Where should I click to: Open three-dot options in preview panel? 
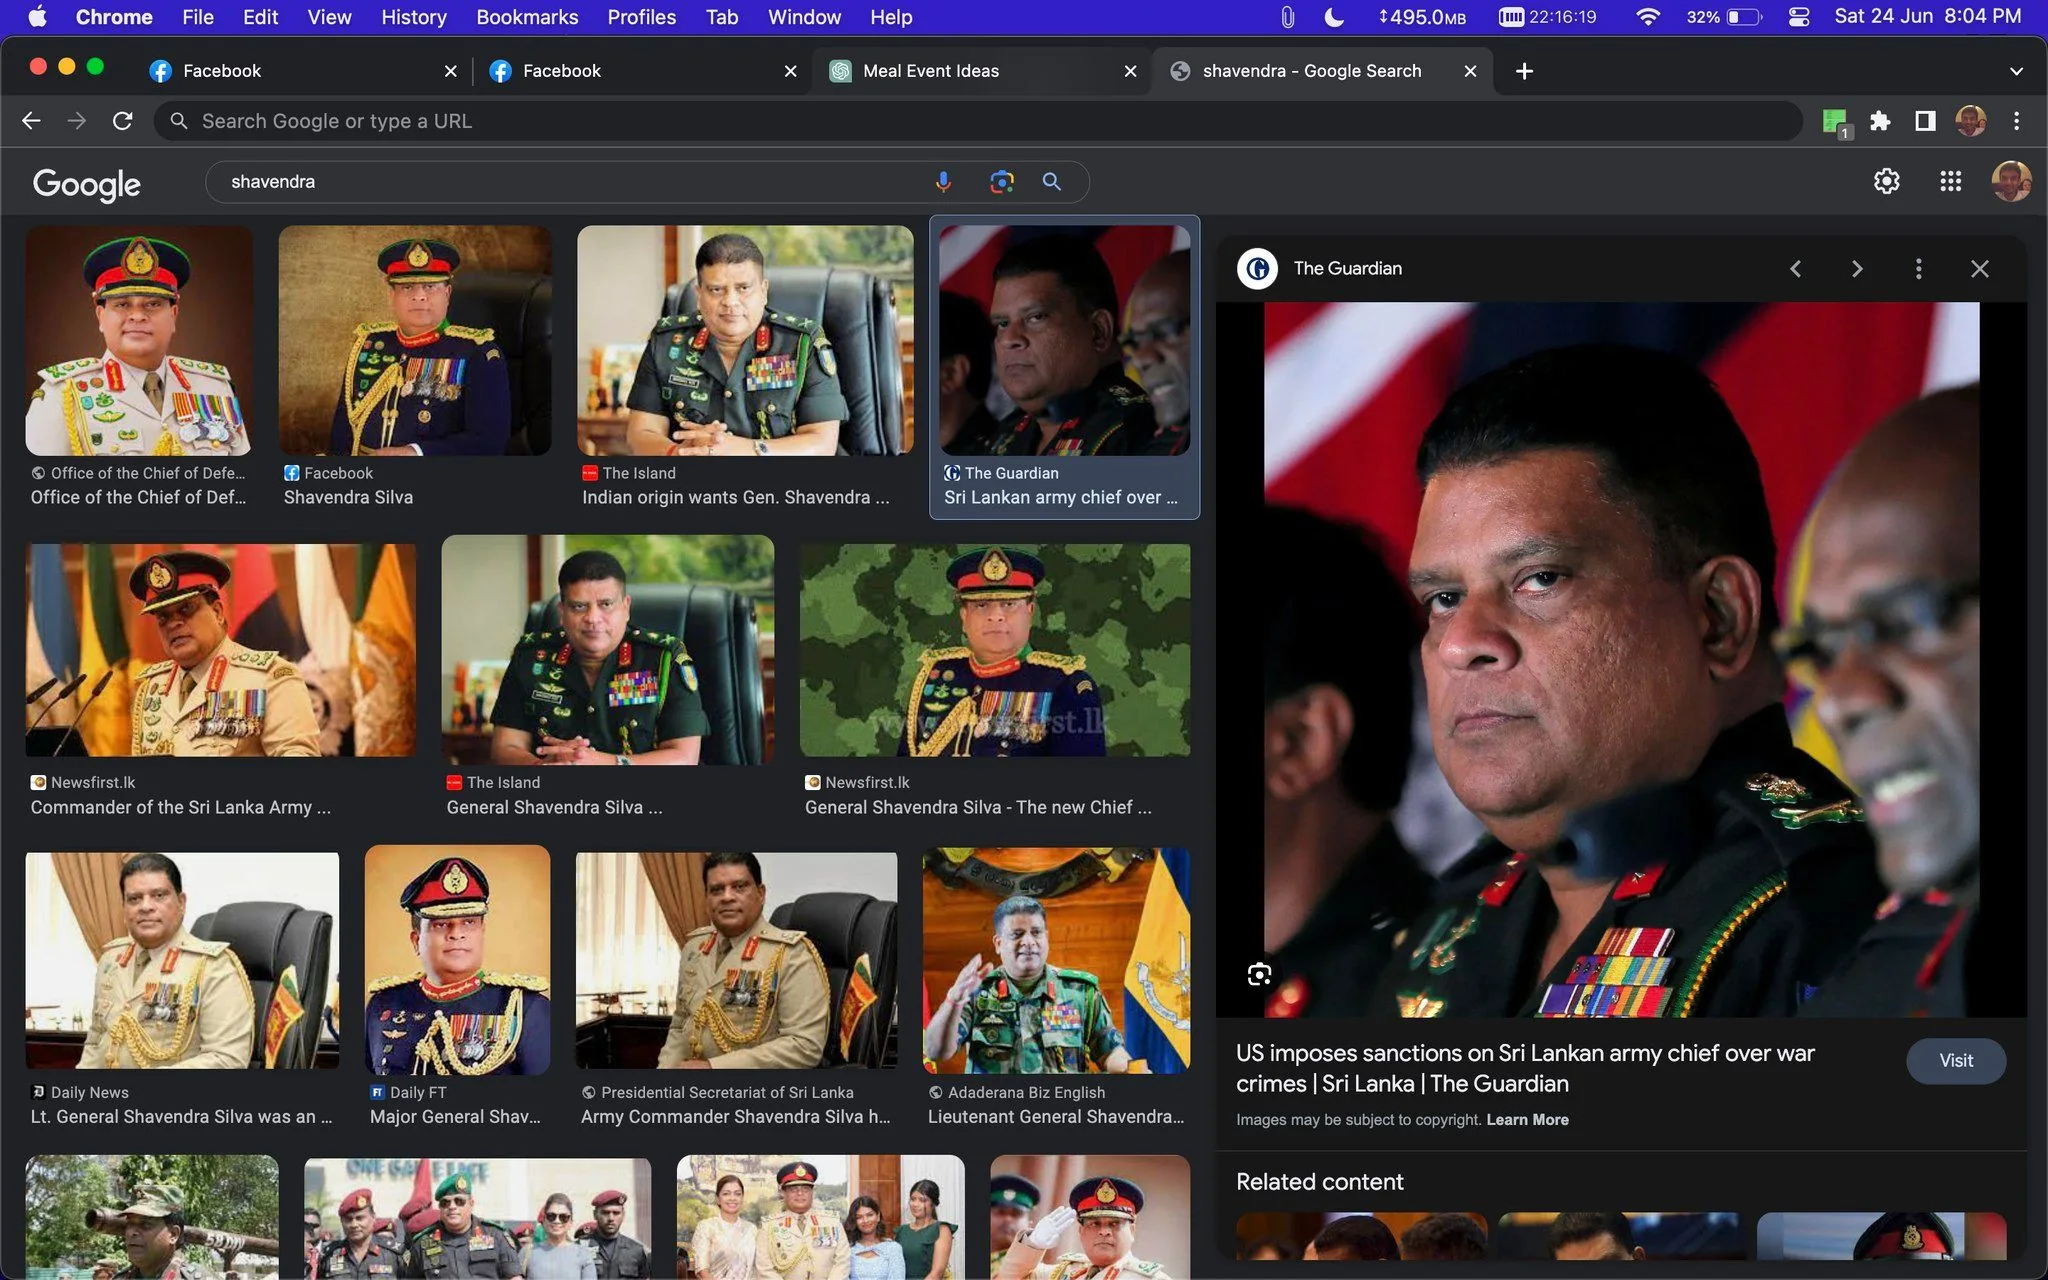1918,269
